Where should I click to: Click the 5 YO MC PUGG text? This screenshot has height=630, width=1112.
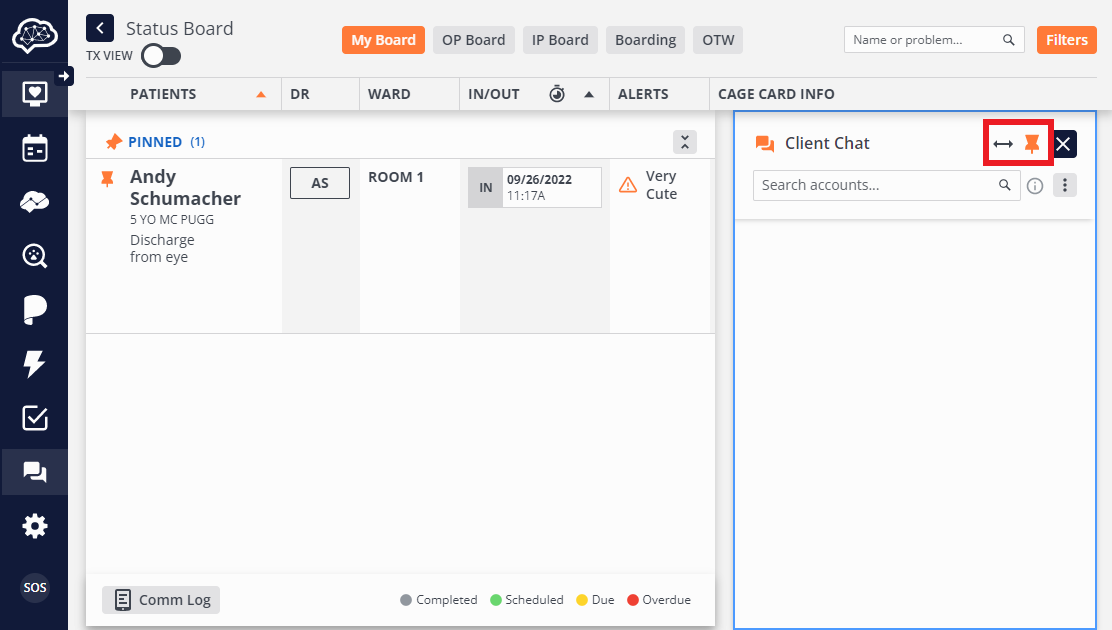[172, 219]
